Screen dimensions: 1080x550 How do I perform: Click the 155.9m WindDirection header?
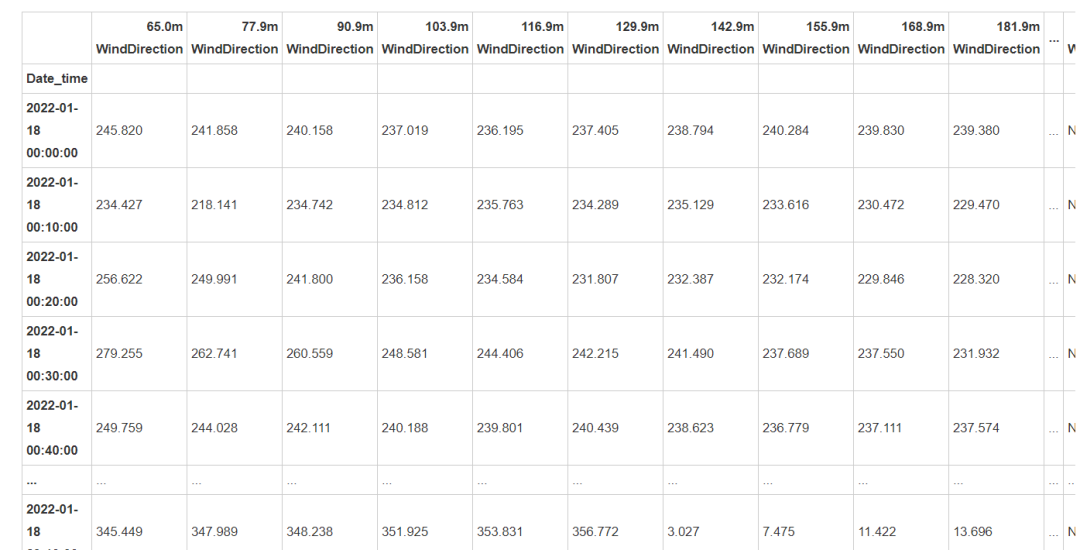coord(806,38)
